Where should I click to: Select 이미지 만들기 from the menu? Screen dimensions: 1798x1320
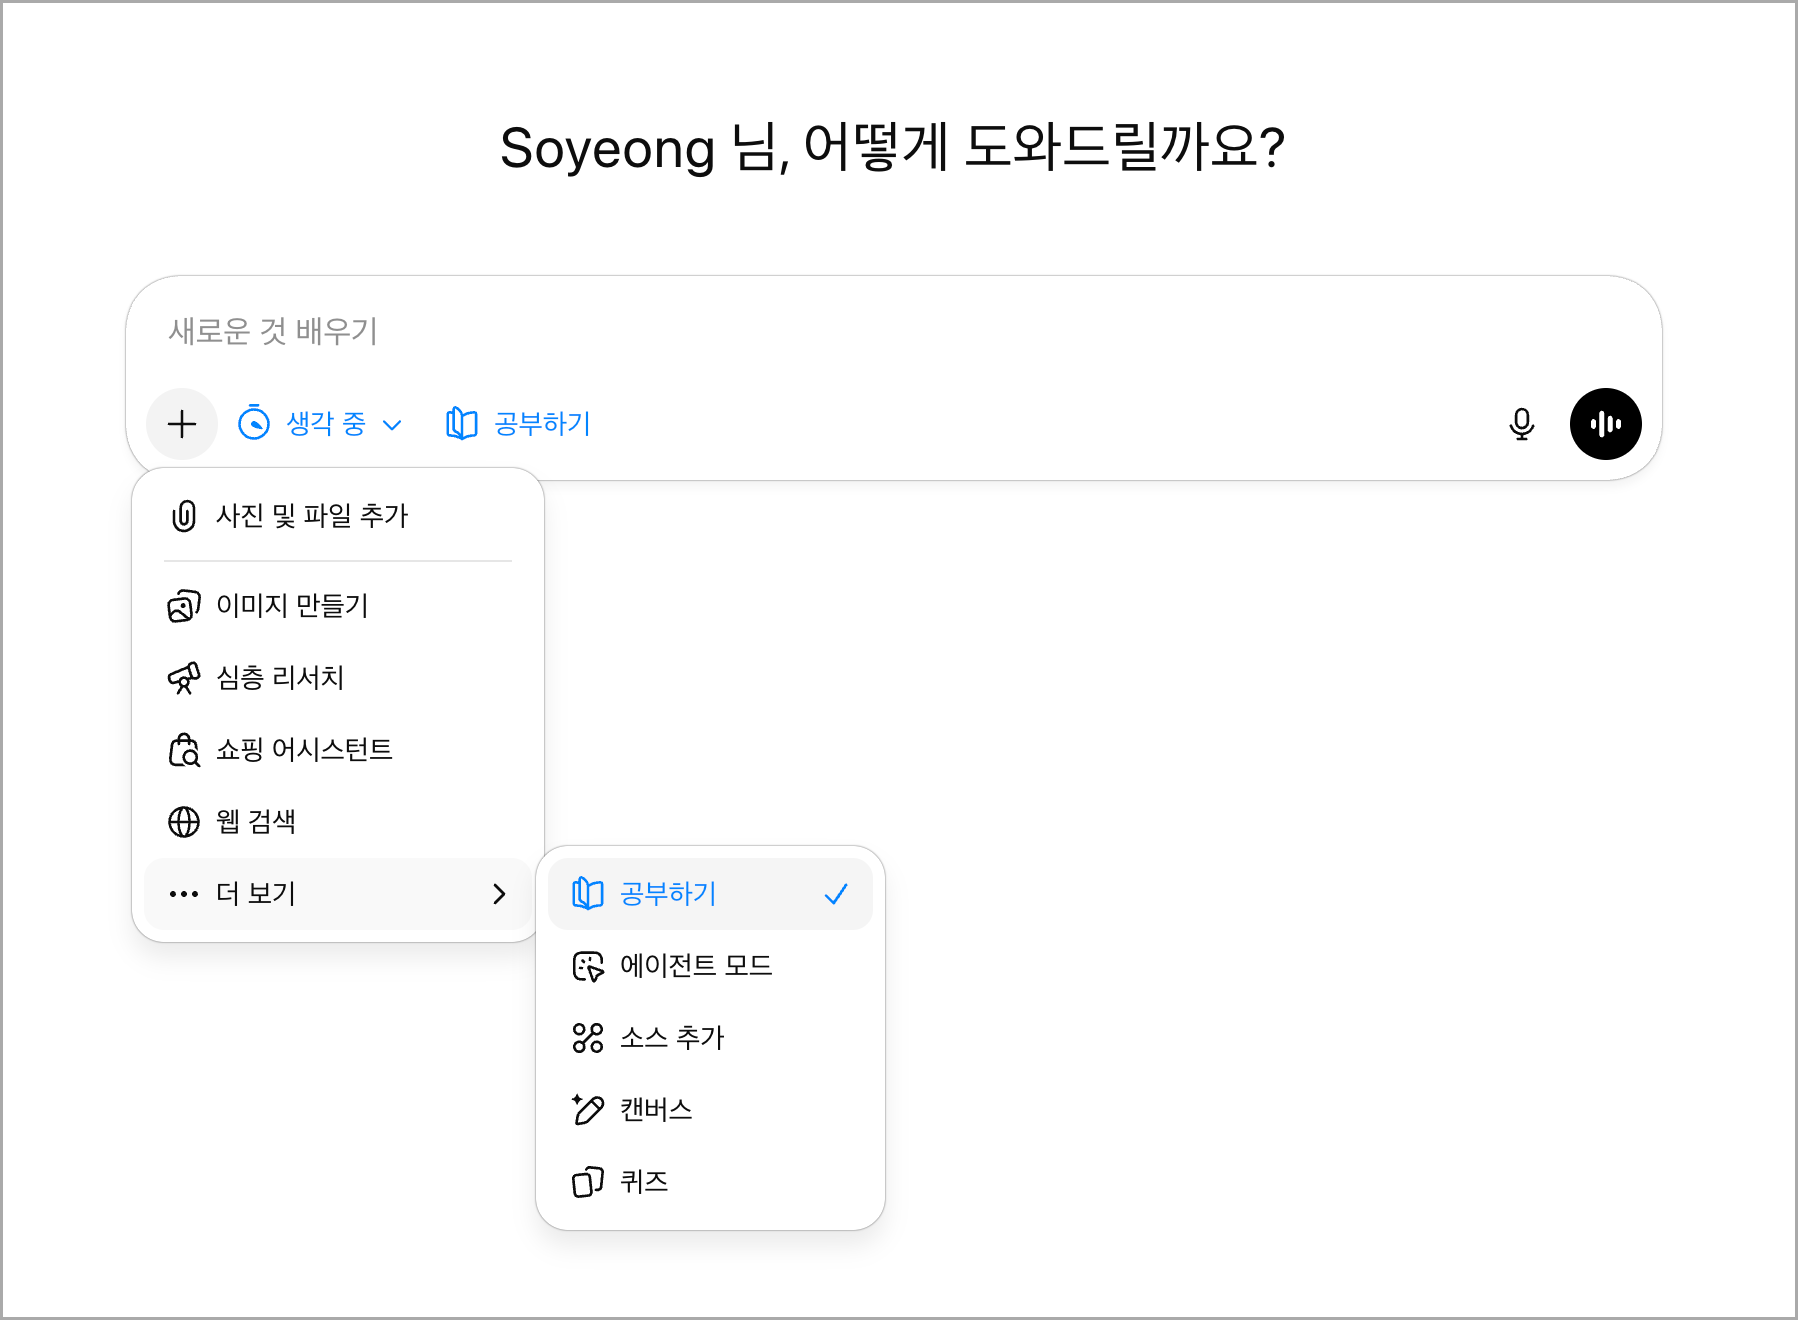292,606
